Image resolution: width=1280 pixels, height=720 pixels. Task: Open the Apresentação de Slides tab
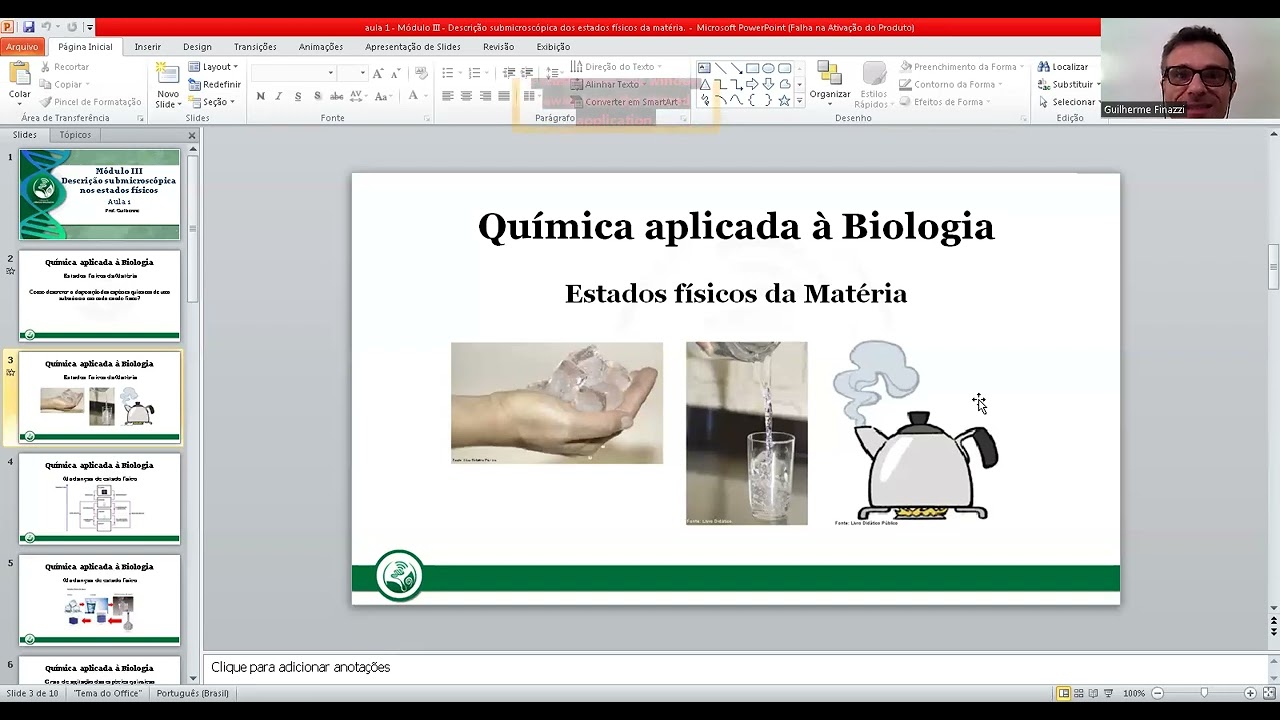pyautogui.click(x=413, y=46)
